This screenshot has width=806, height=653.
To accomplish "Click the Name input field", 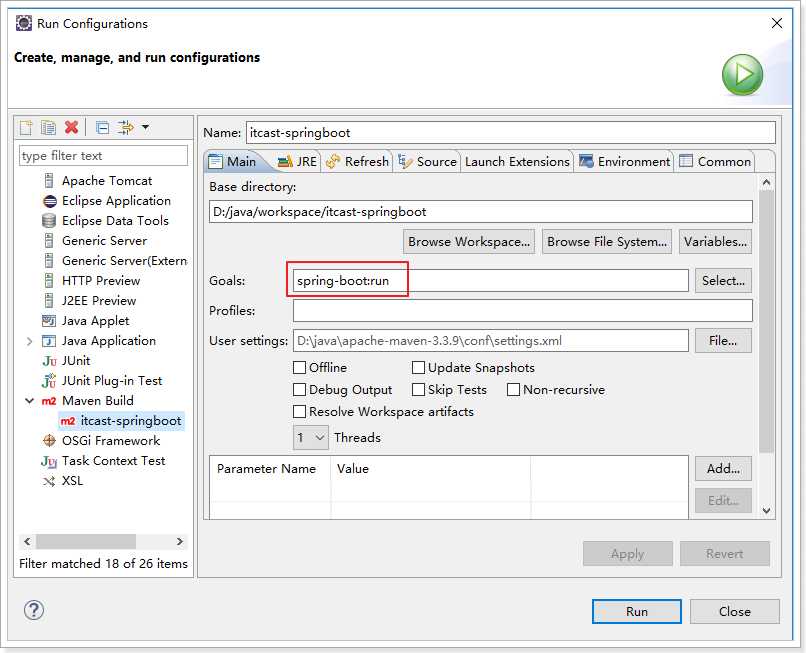I will coord(510,133).
